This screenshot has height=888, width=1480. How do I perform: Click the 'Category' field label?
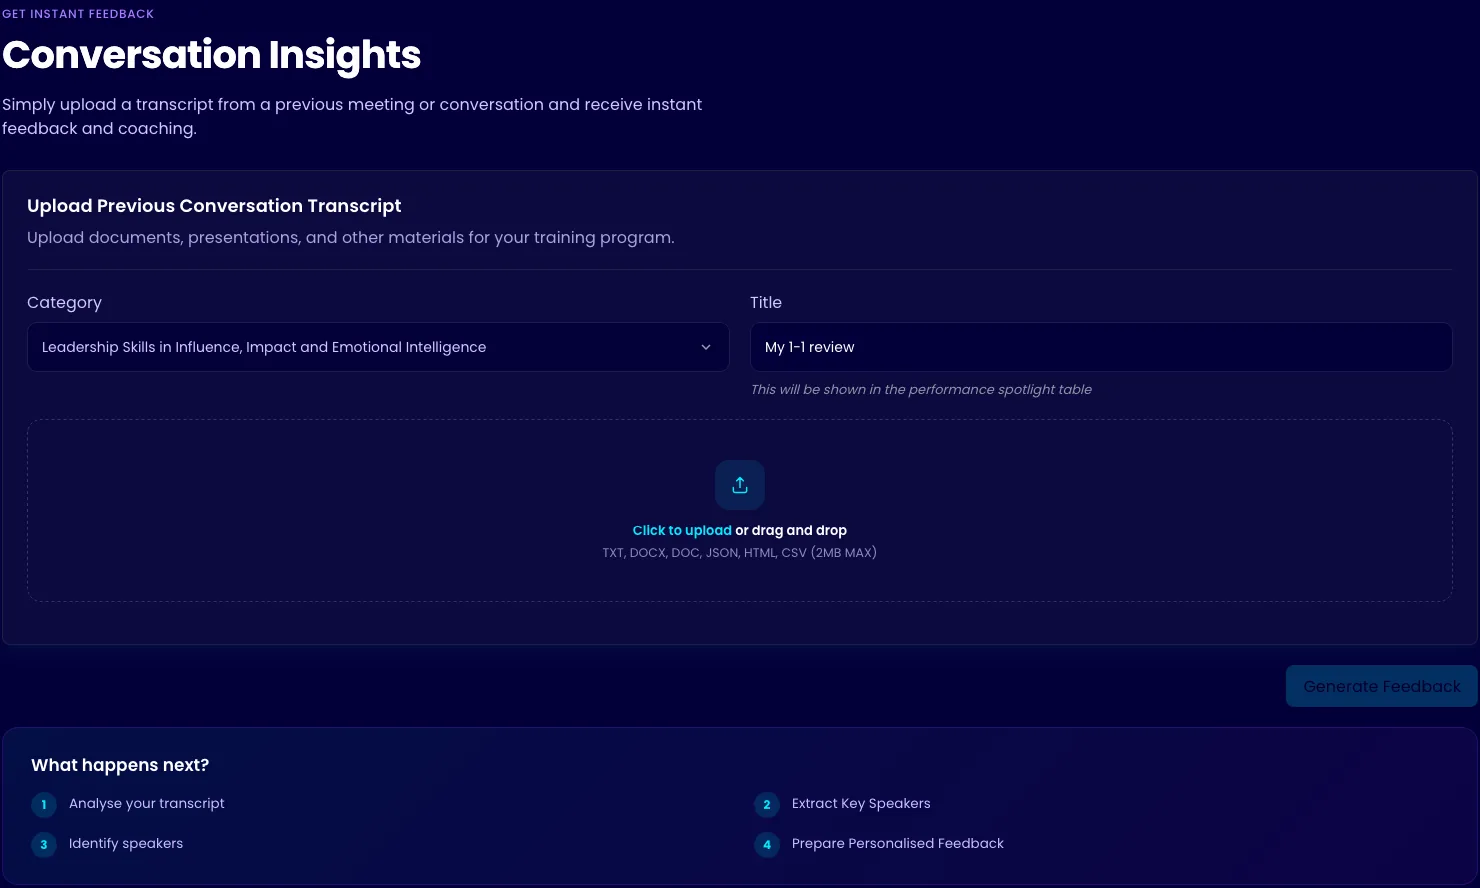tap(64, 302)
